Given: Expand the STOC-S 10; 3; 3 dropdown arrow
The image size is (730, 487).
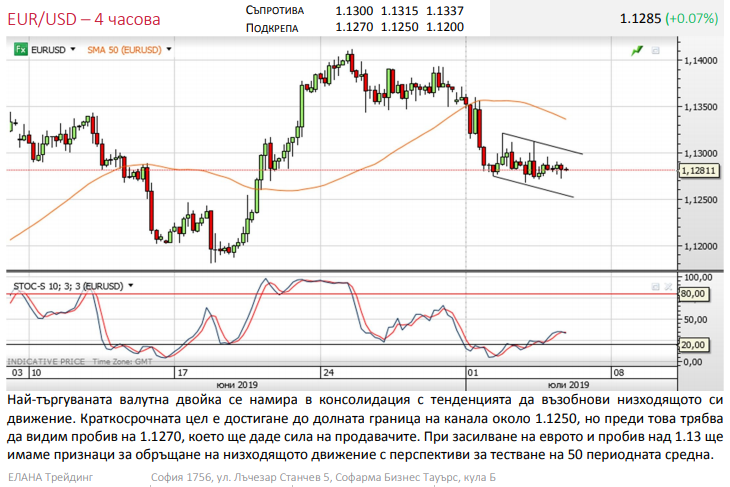Looking at the screenshot, I should coord(131,285).
